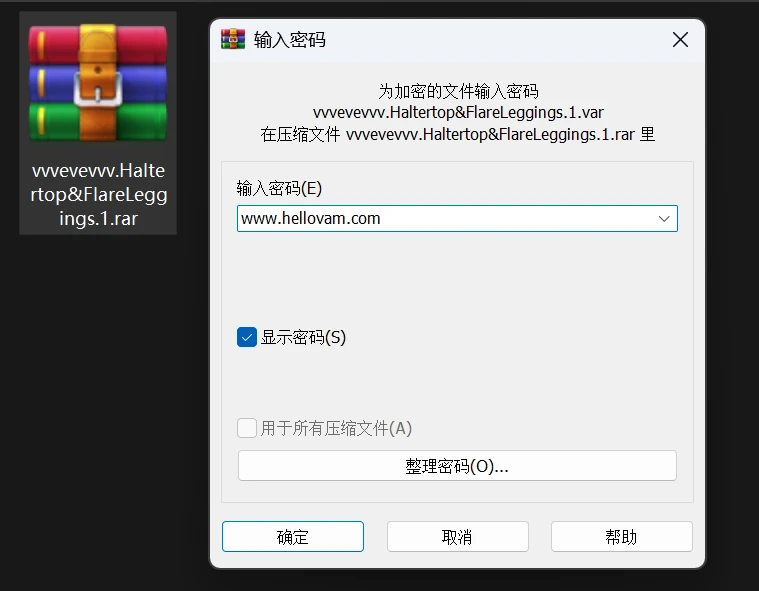This screenshot has width=759, height=591.
Task: Focus the password field showing www.hellovam.com
Action: (x=457, y=219)
